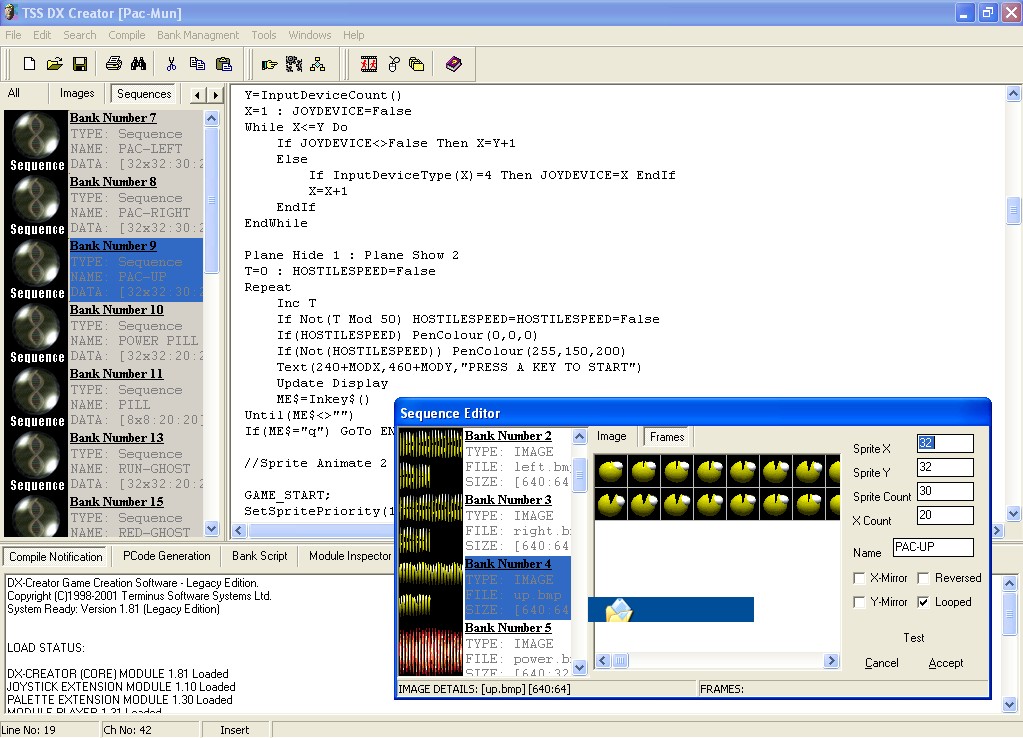Click Cancel in the Sequence Editor

[881, 663]
